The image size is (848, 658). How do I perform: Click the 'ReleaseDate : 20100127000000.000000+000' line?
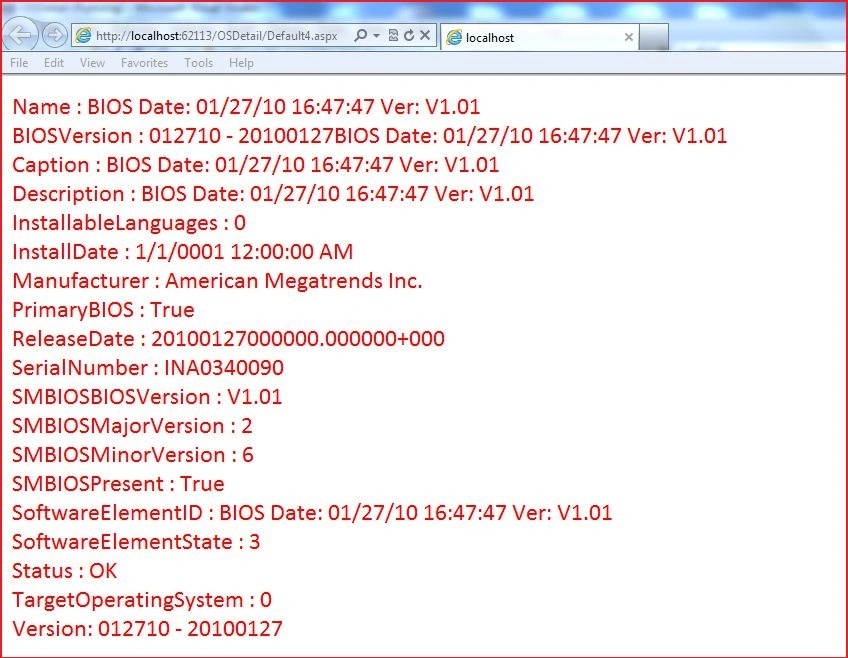228,338
